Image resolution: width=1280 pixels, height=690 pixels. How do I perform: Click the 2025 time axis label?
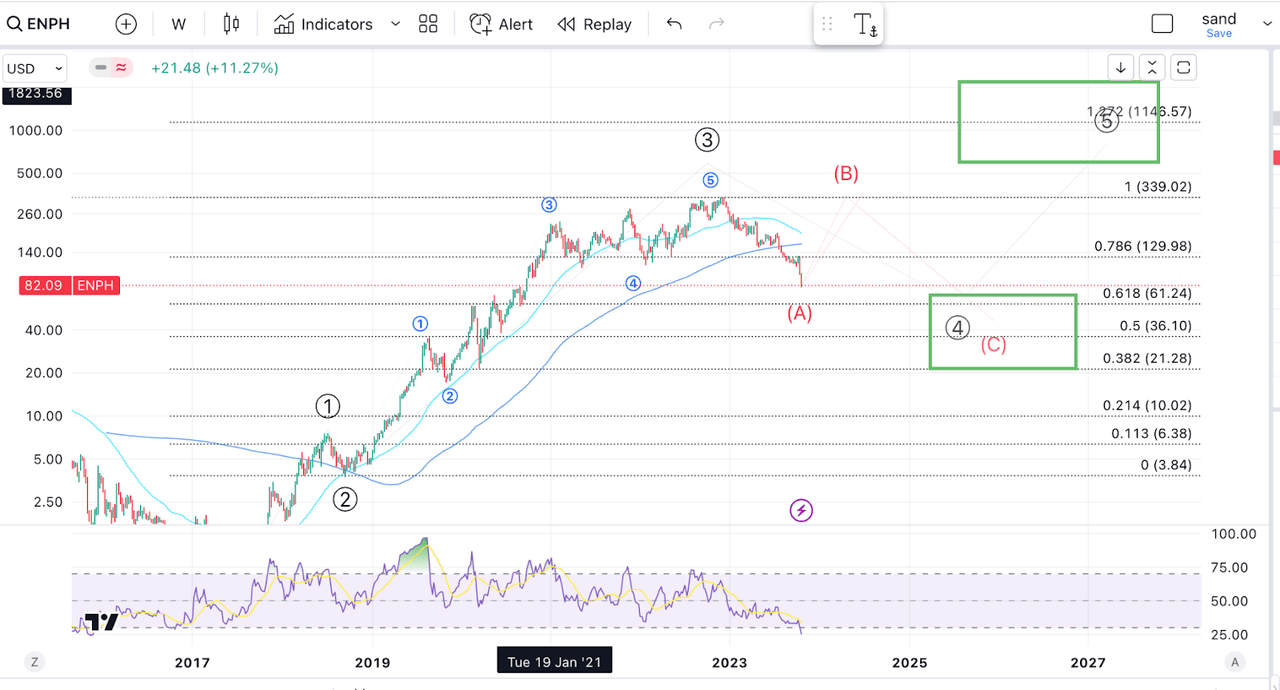click(x=909, y=662)
